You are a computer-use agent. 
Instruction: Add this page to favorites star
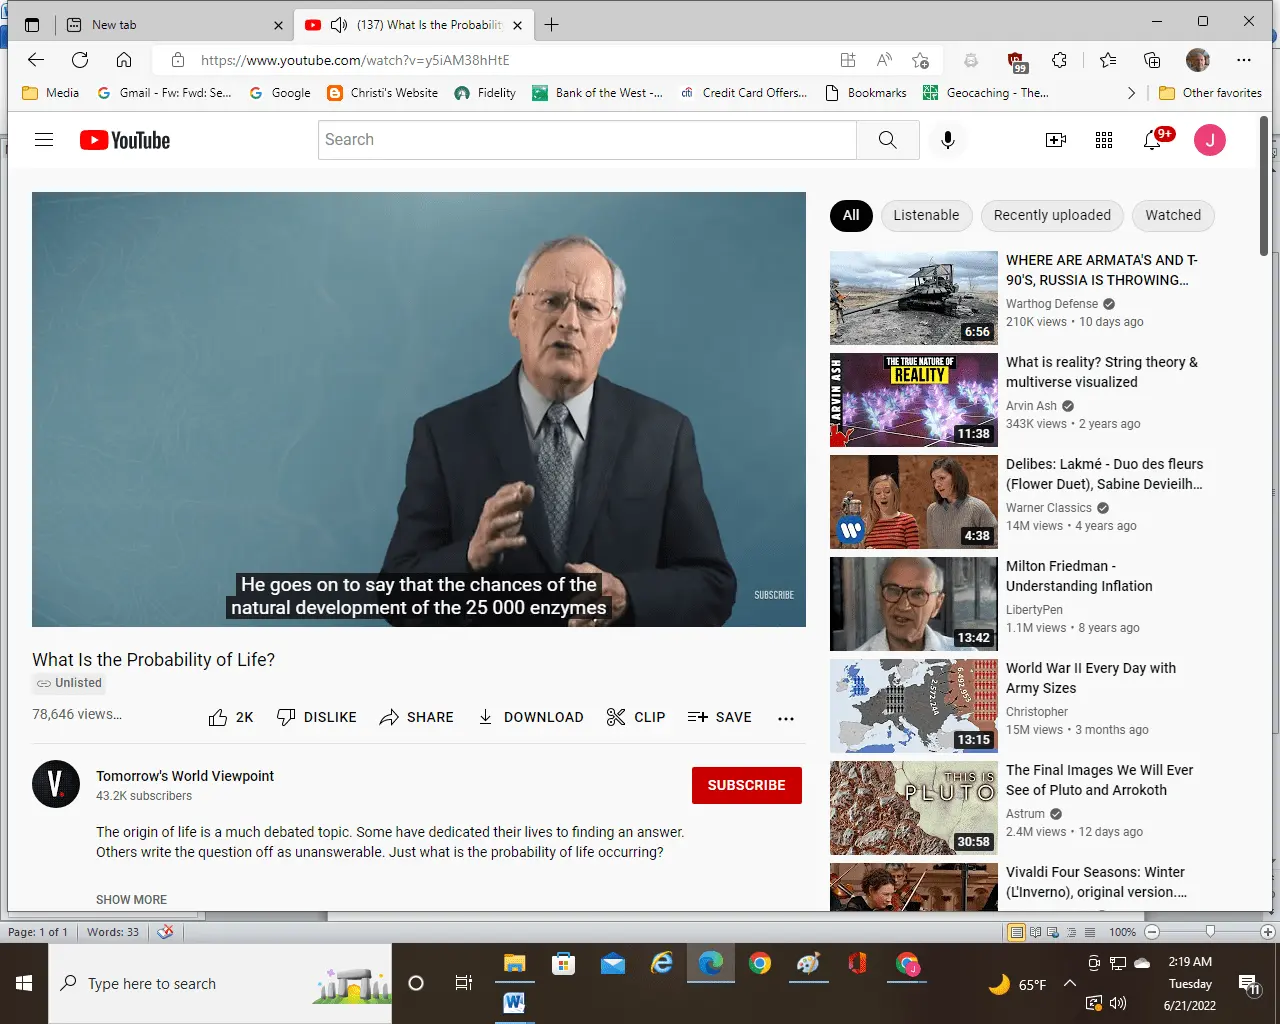coord(920,60)
